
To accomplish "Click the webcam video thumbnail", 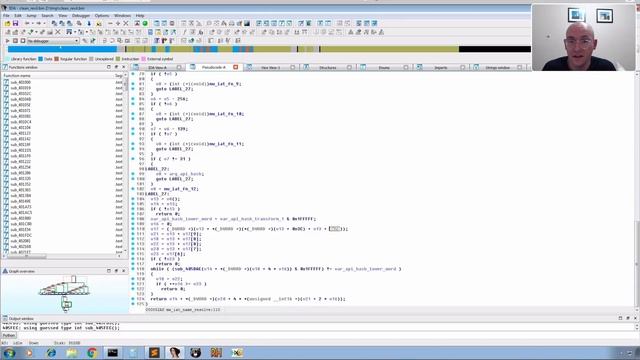I will [584, 38].
